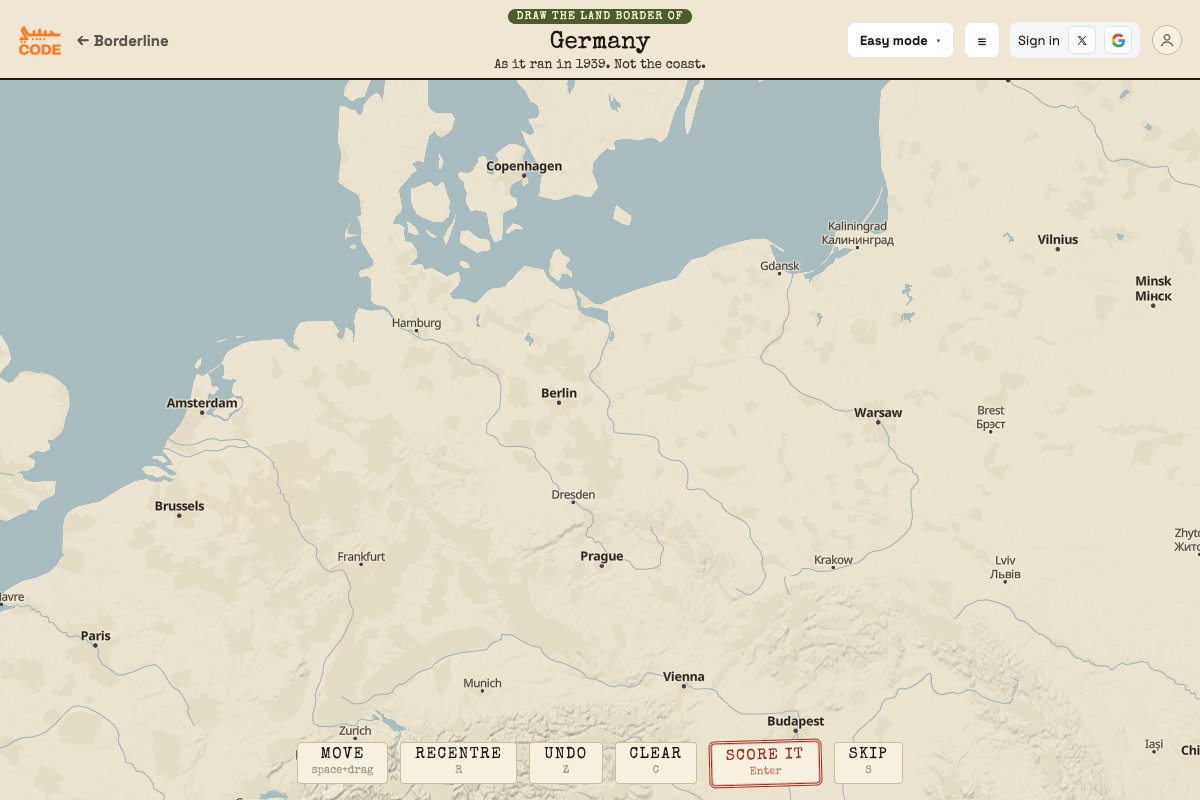The width and height of the screenshot is (1200, 800).
Task: Select the MOVE tool button
Action: point(342,762)
